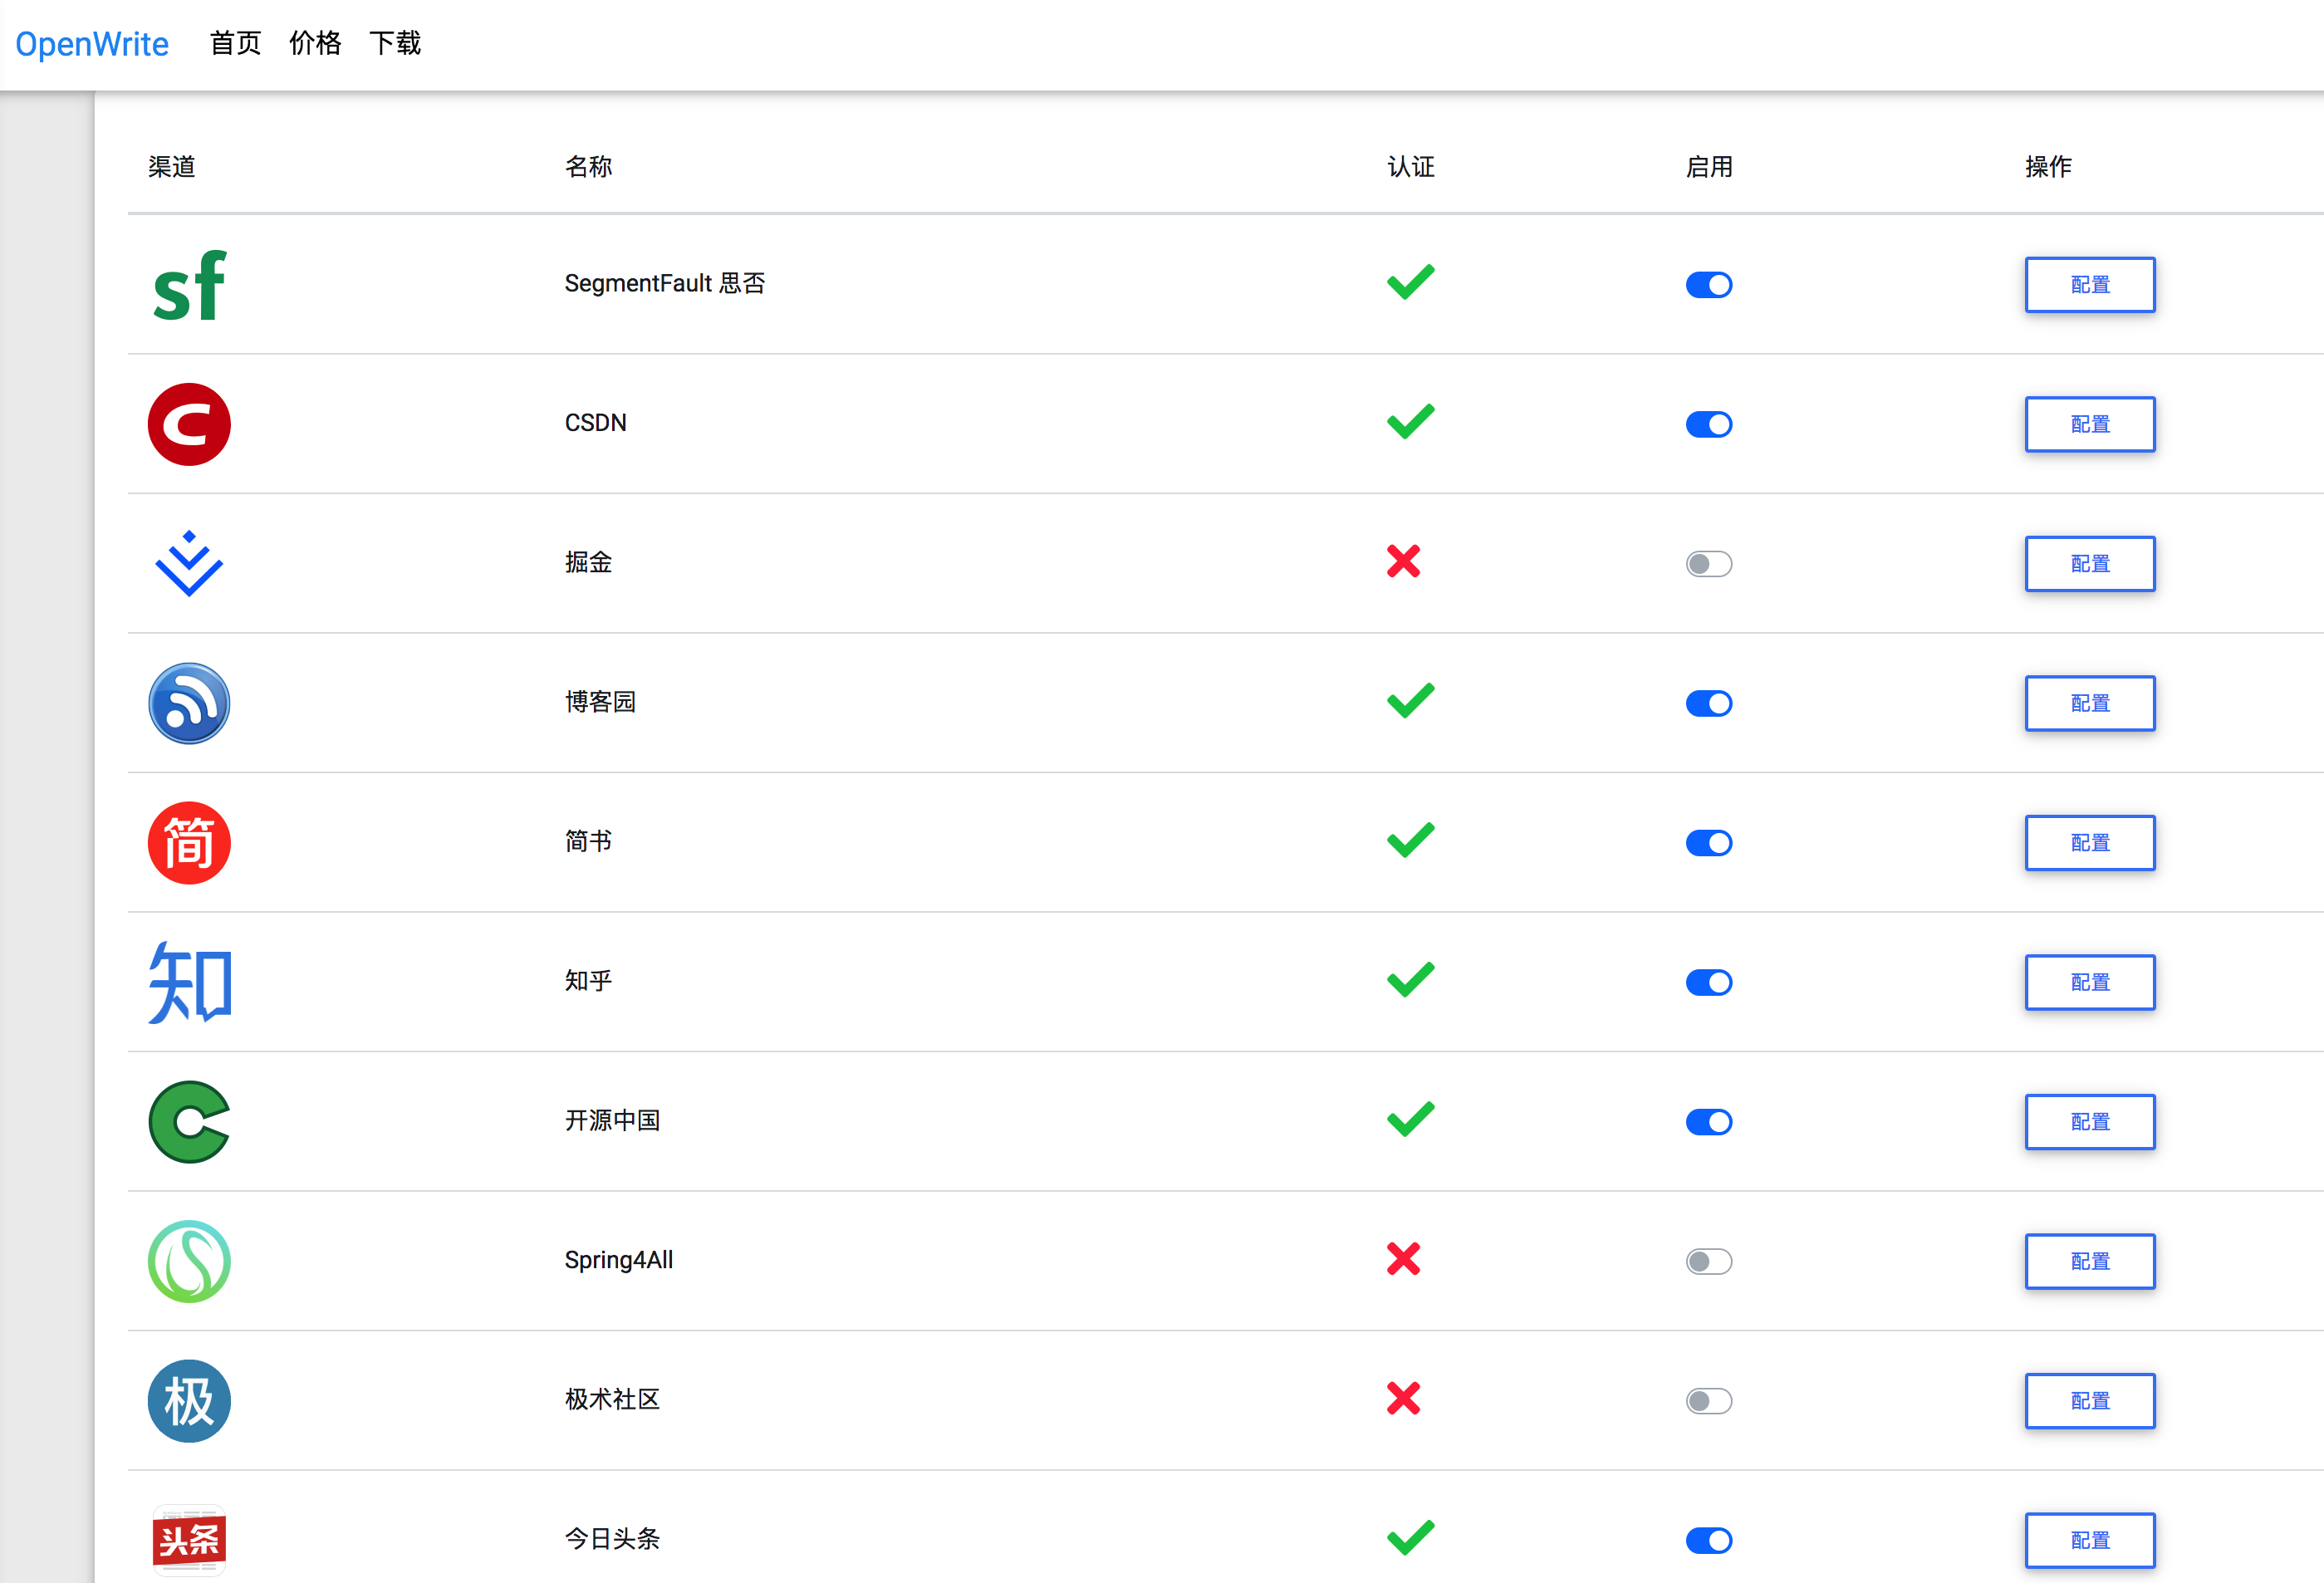Screen dimensions: 2324x1583
Task: Open the 首页 navigation item
Action: (x=234, y=44)
